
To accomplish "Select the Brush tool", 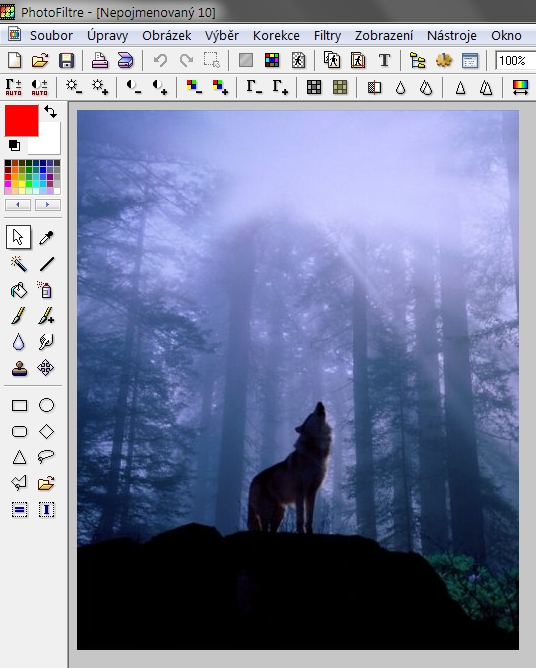I will click(18, 316).
